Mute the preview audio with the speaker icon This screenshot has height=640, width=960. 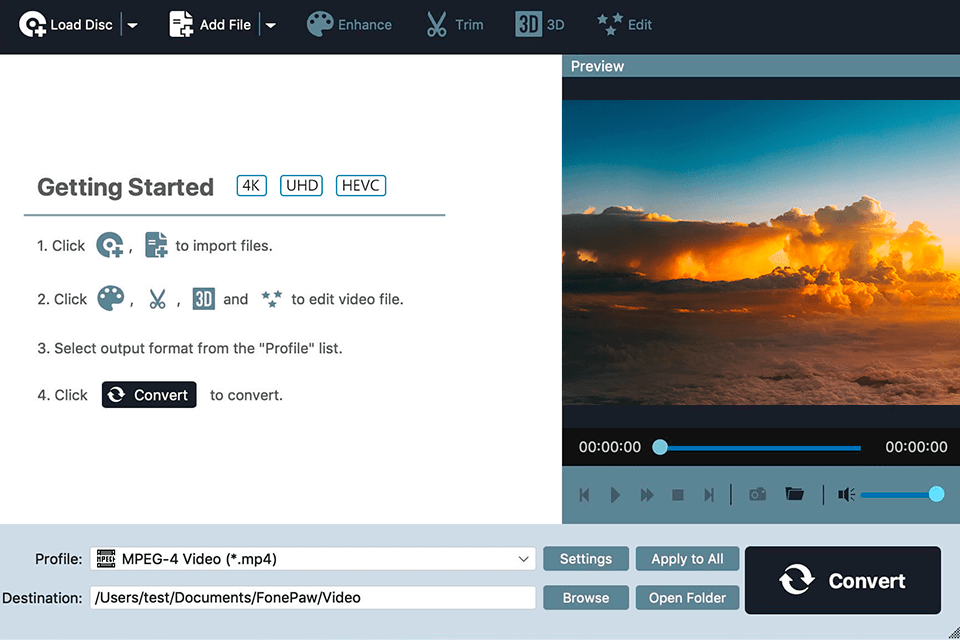[x=845, y=493]
